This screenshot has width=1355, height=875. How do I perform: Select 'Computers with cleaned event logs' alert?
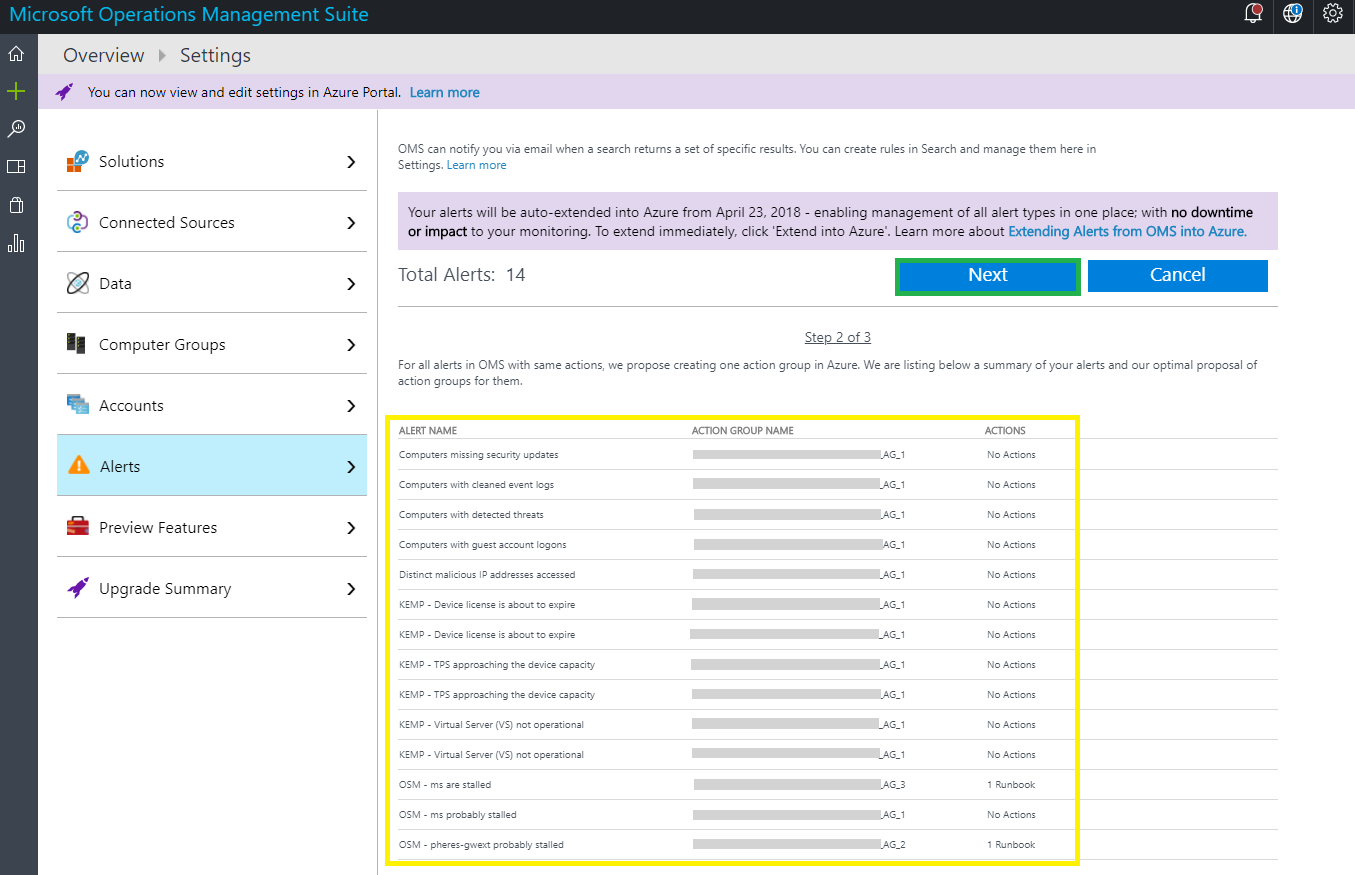(476, 485)
